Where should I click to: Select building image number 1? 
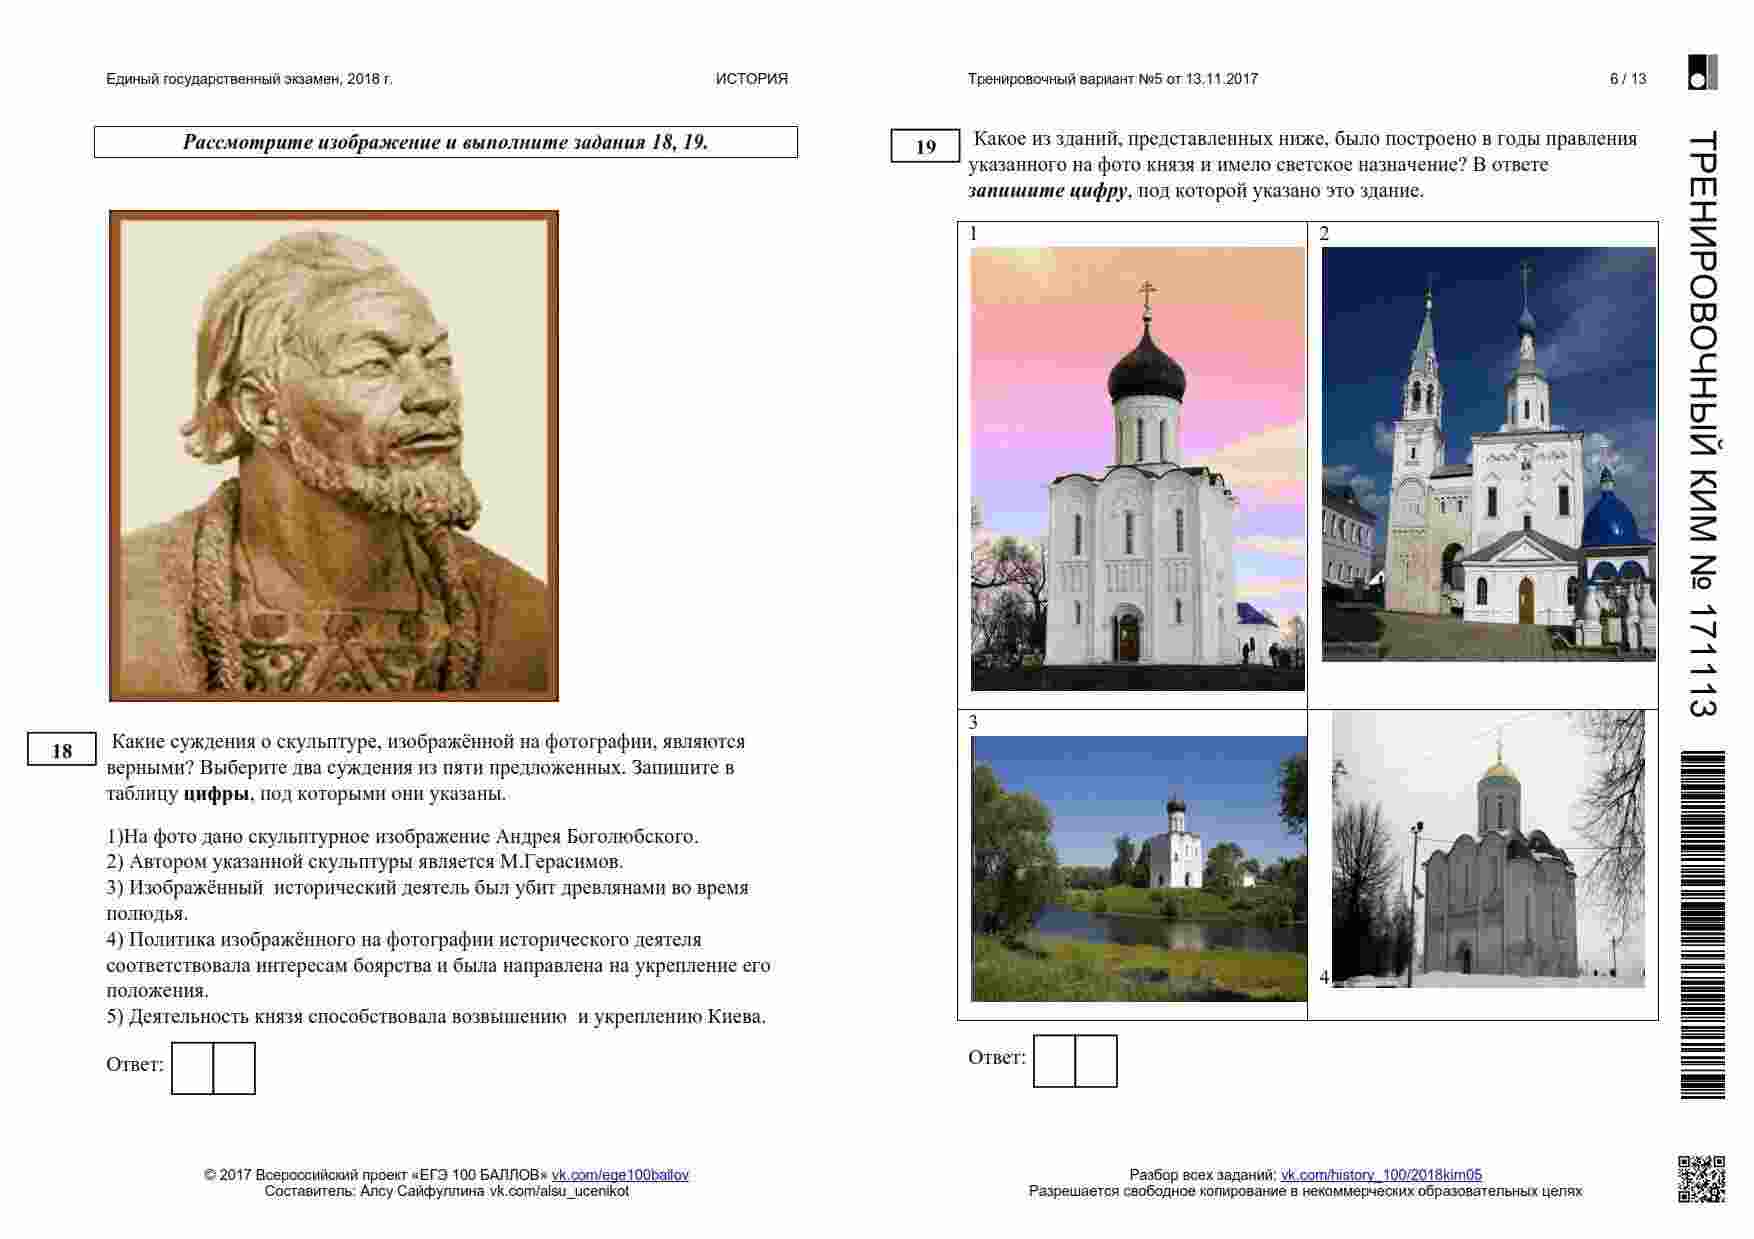(1137, 468)
